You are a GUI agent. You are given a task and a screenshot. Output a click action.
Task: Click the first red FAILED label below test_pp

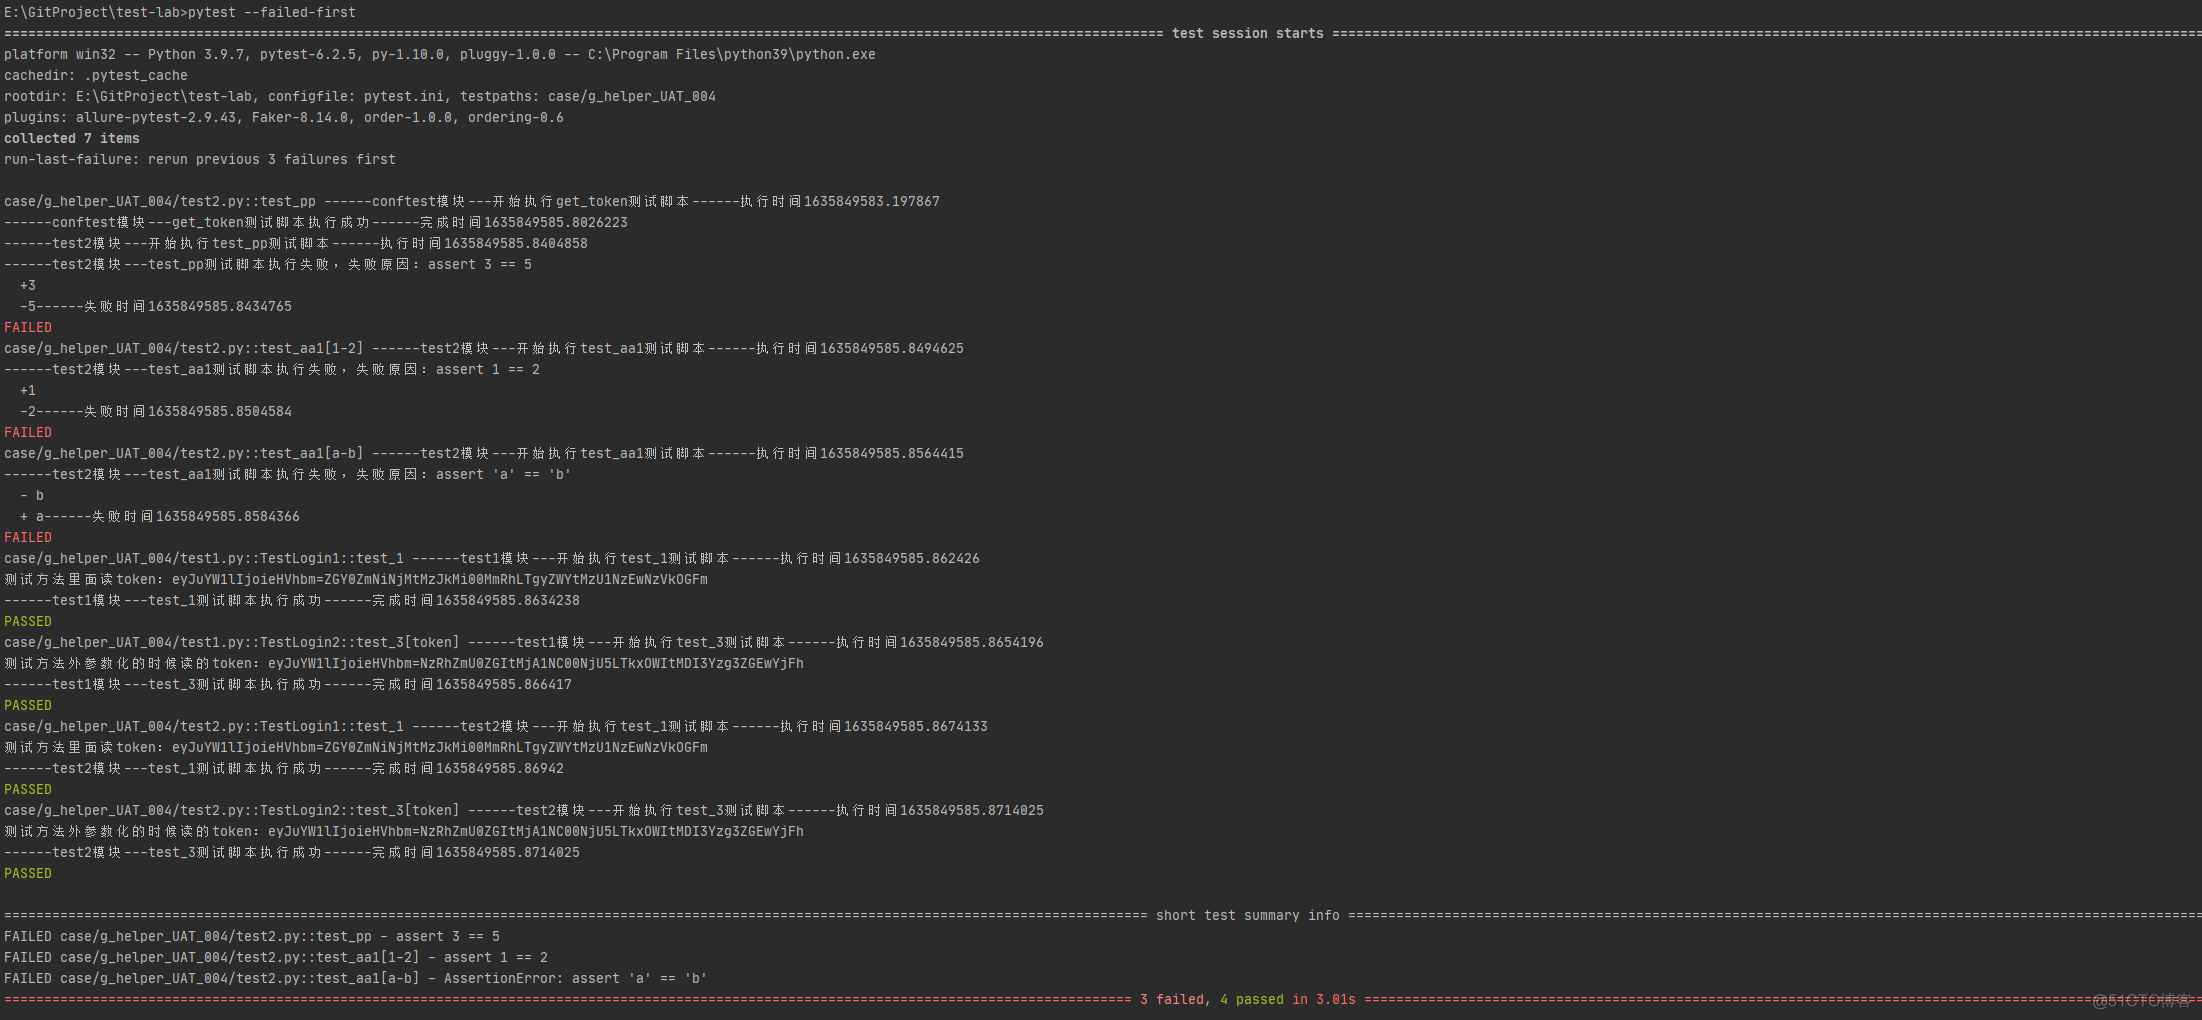point(28,327)
